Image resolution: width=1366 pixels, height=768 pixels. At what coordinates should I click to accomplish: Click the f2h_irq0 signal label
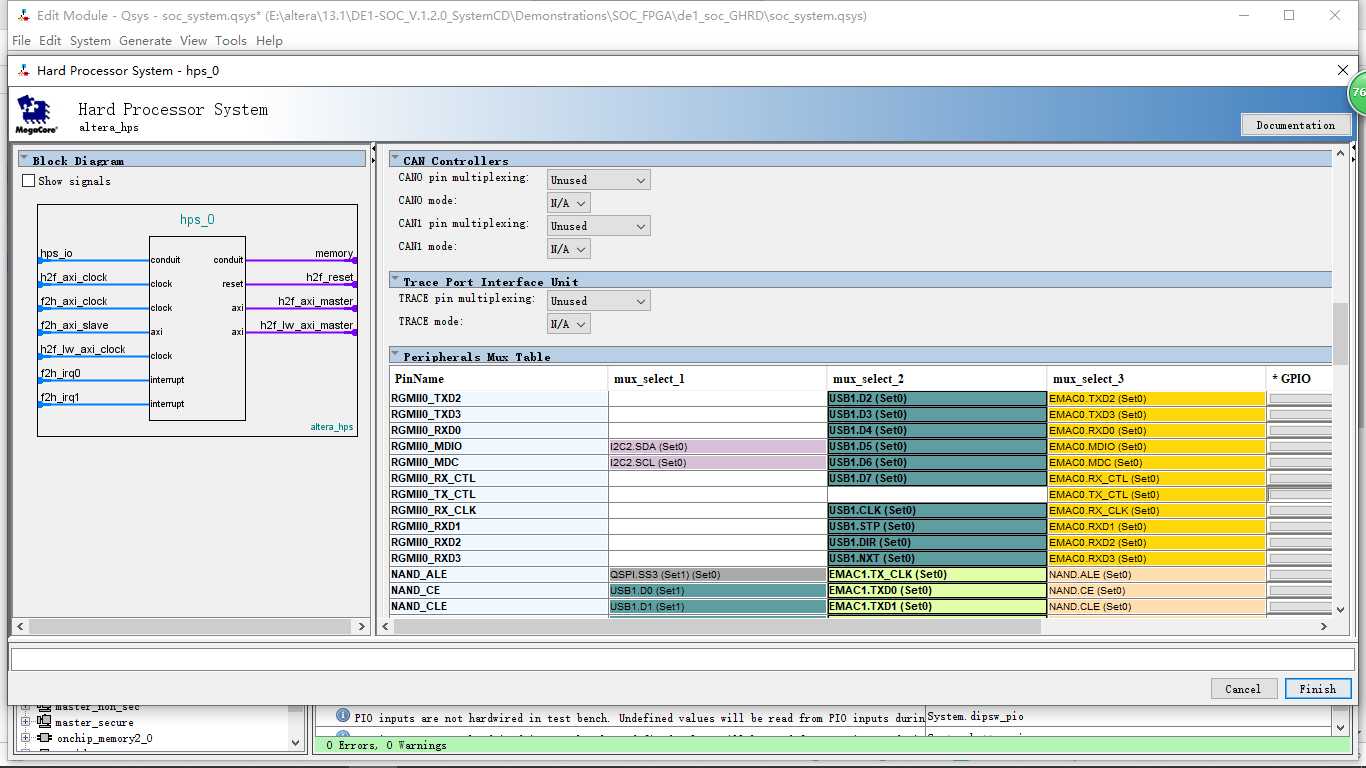60,373
